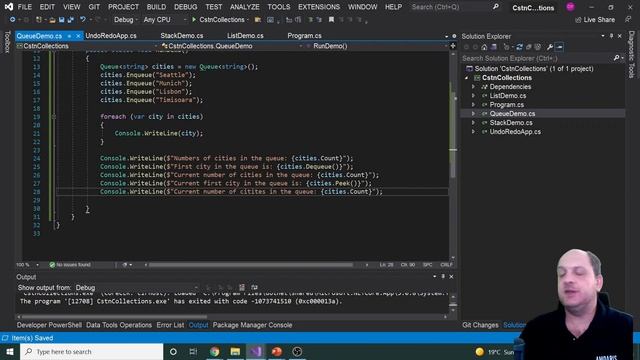
Task: Switch to the Program.cs editor tab
Action: click(x=304, y=36)
